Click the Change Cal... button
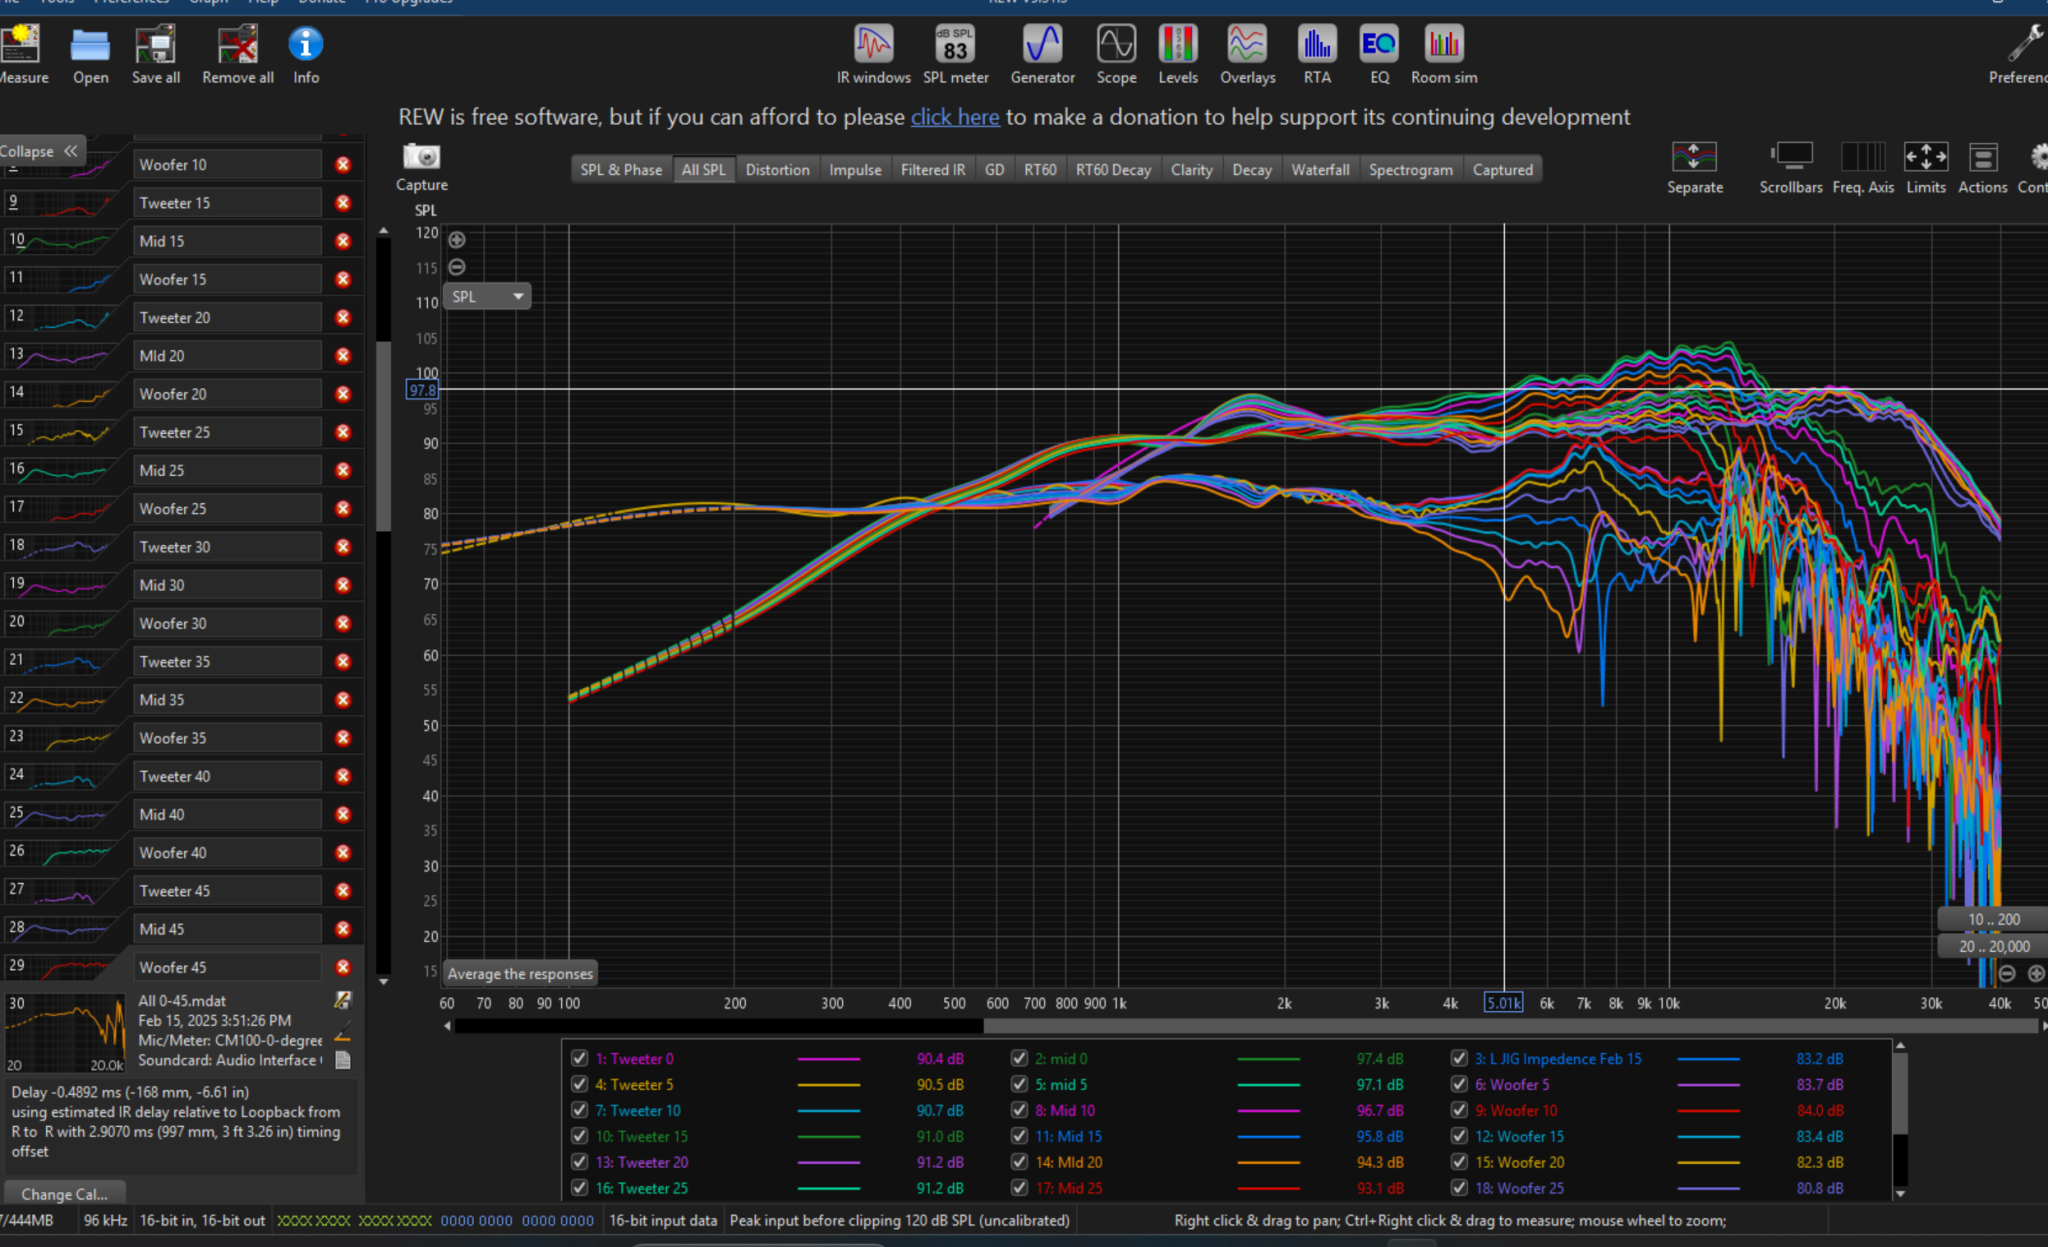 pos(64,1194)
